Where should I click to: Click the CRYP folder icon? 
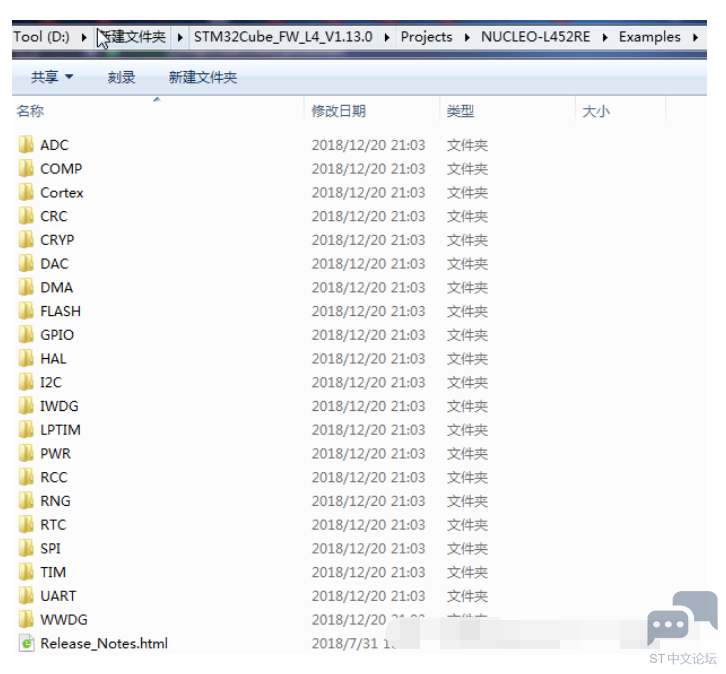click(26, 239)
